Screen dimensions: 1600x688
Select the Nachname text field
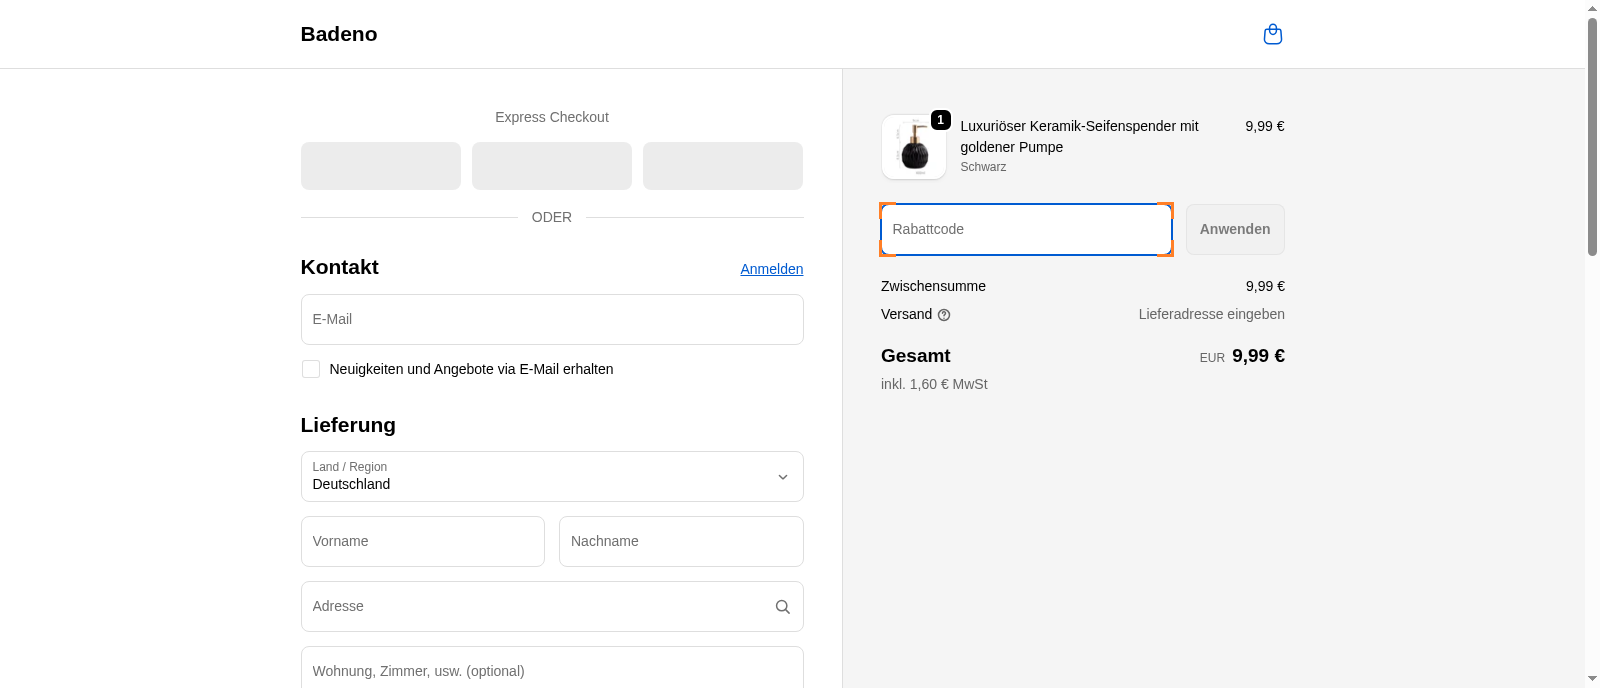(x=680, y=542)
